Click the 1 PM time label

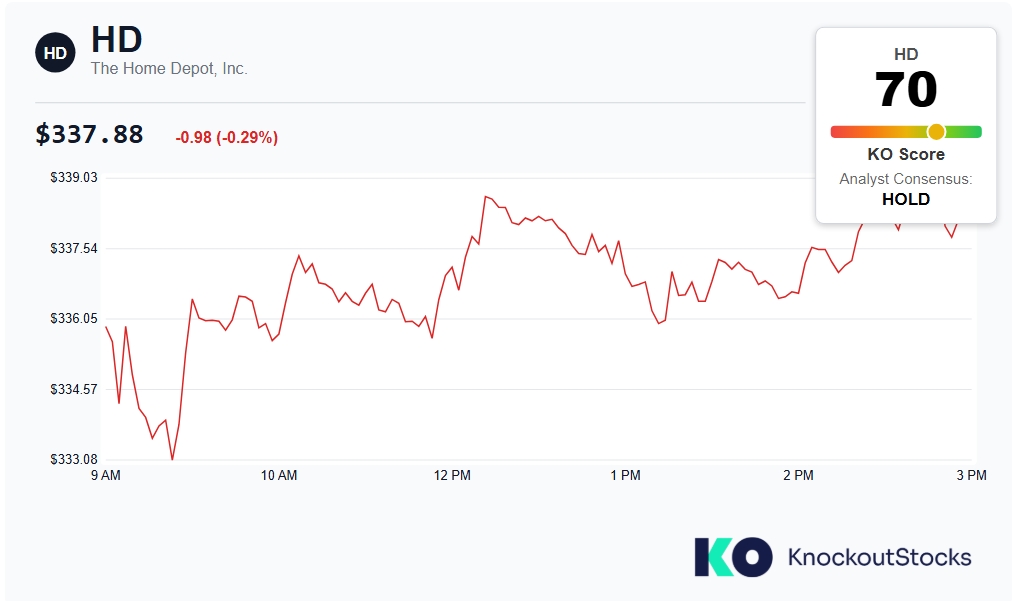[x=625, y=475]
